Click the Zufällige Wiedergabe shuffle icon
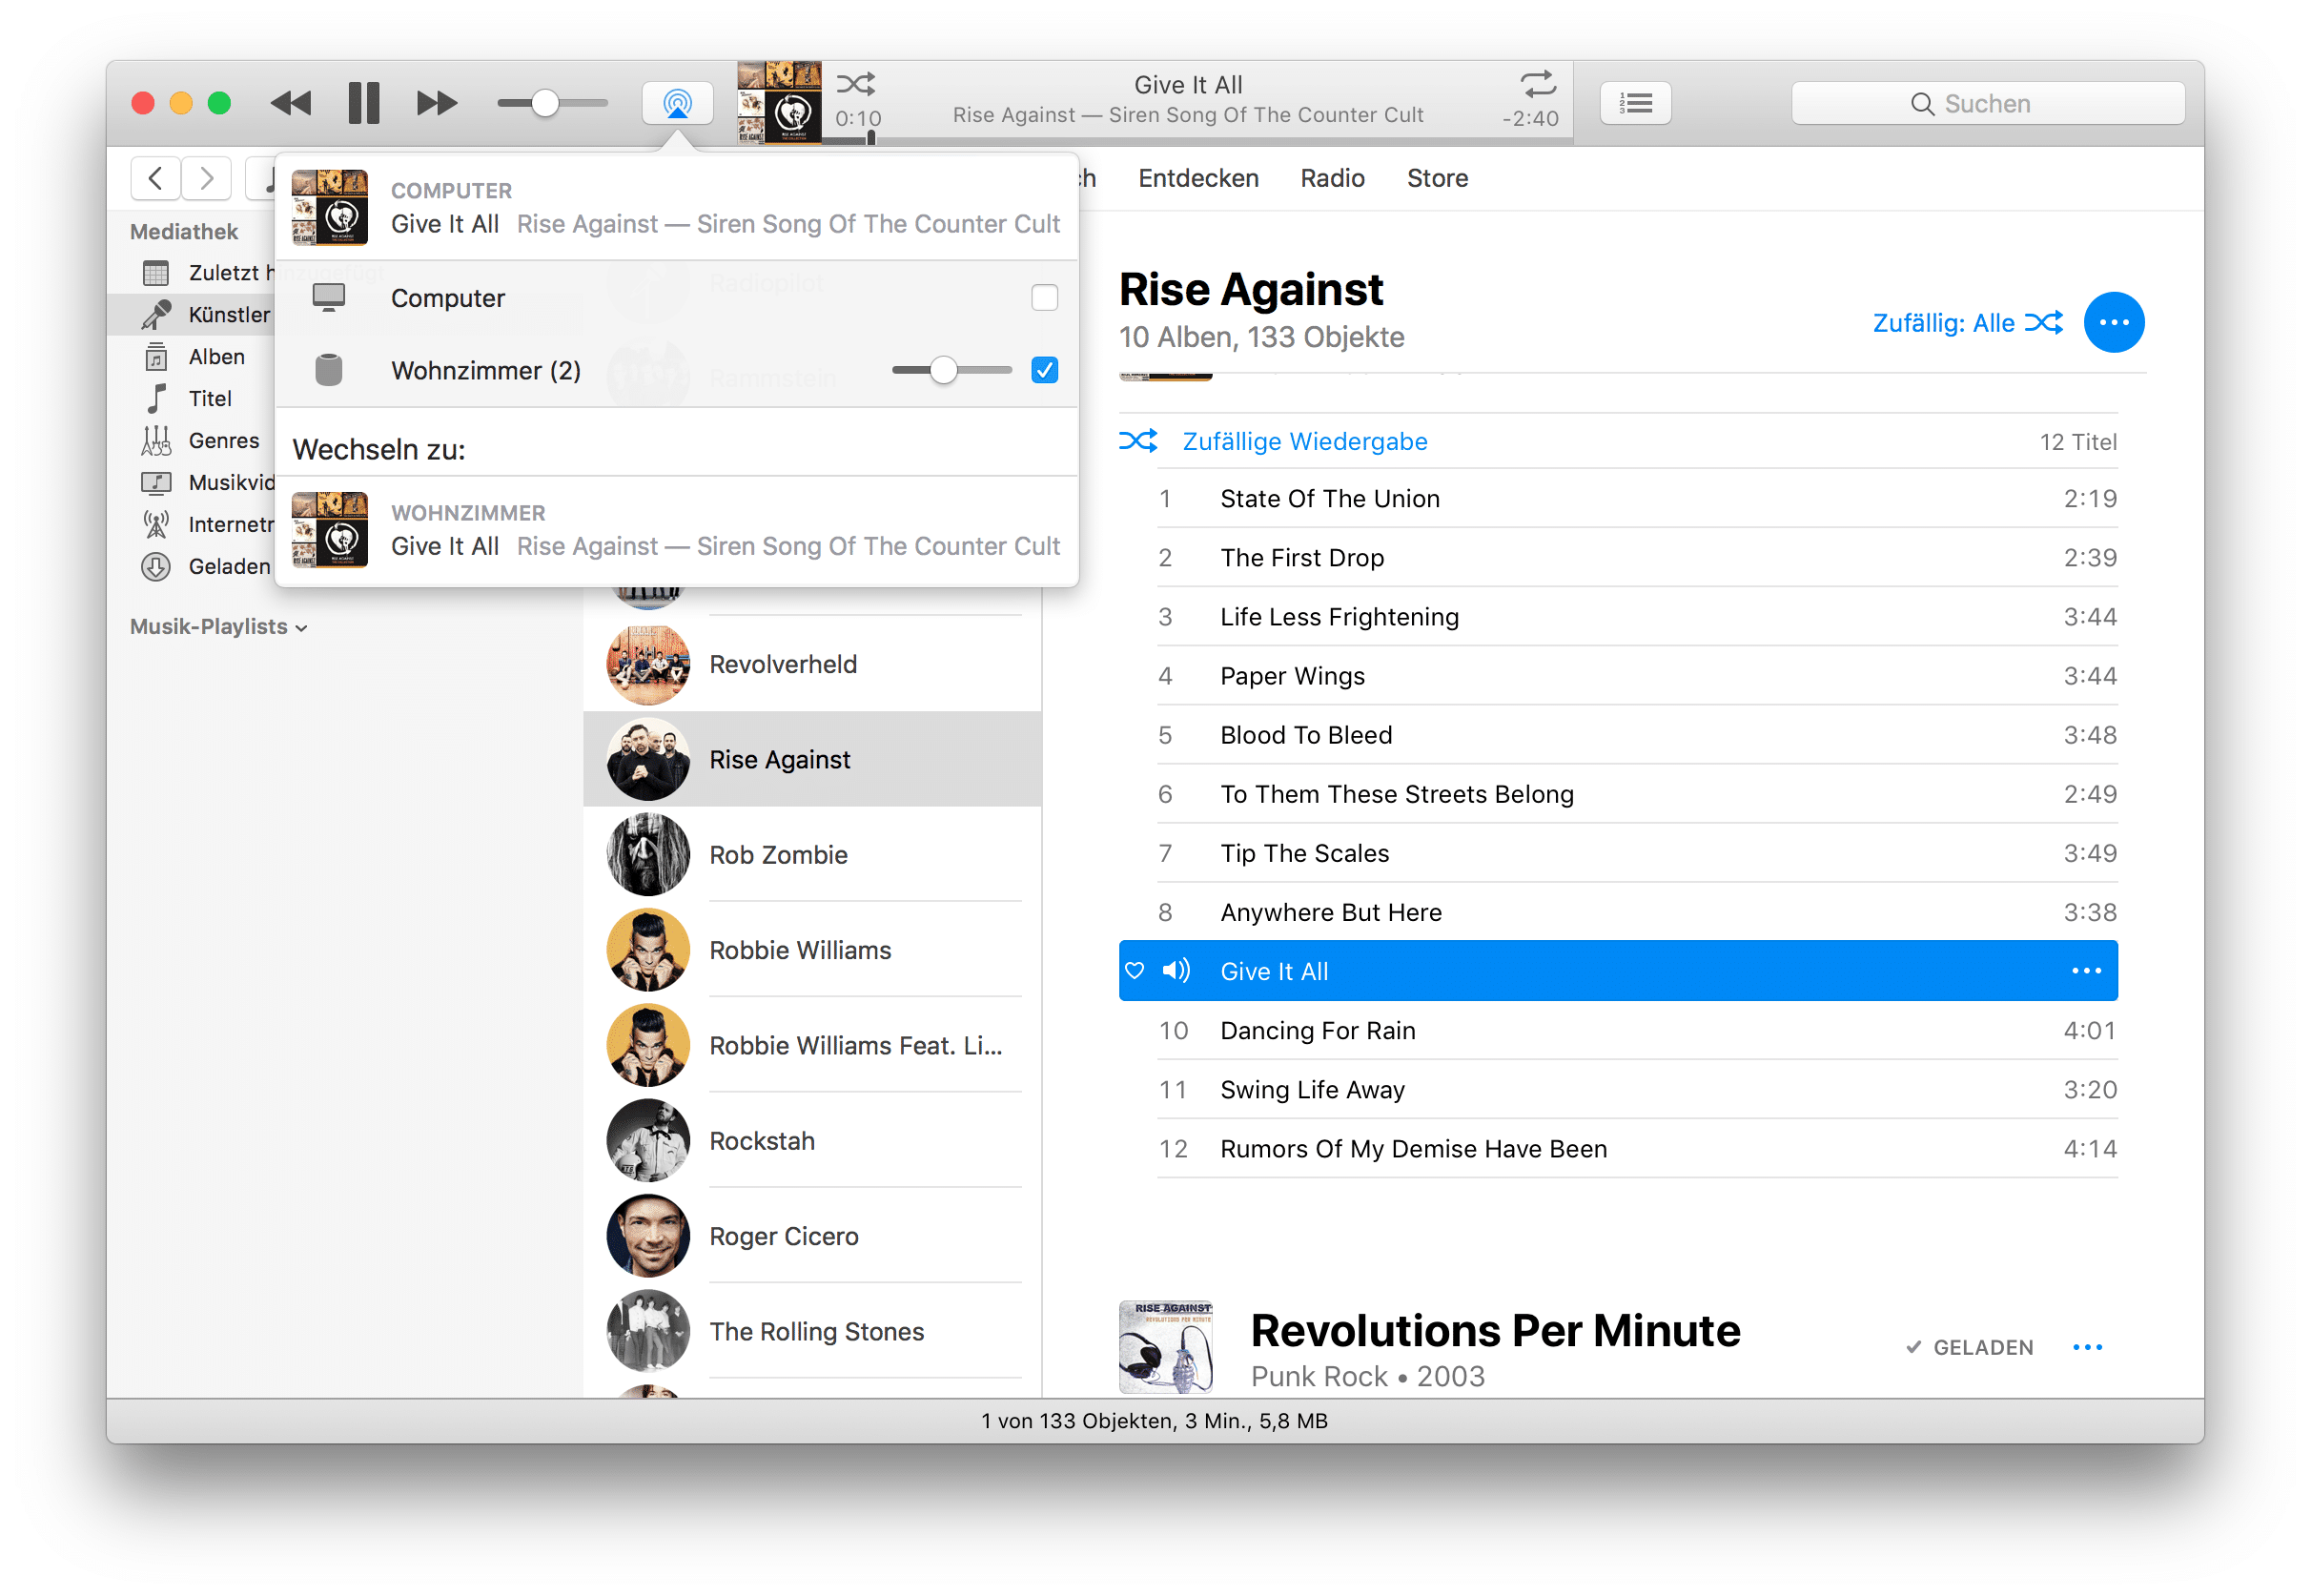The image size is (2311, 1596). click(1138, 441)
